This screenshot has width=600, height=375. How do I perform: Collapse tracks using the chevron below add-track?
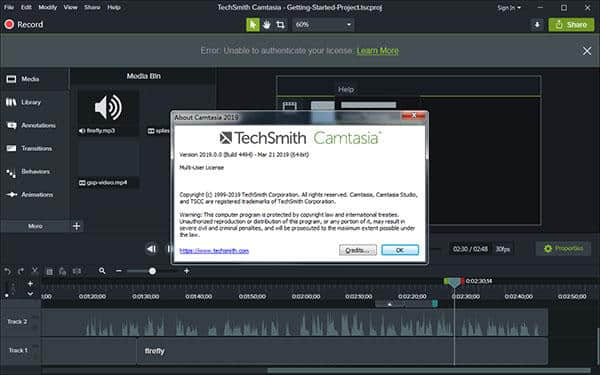pyautogui.click(x=30, y=294)
